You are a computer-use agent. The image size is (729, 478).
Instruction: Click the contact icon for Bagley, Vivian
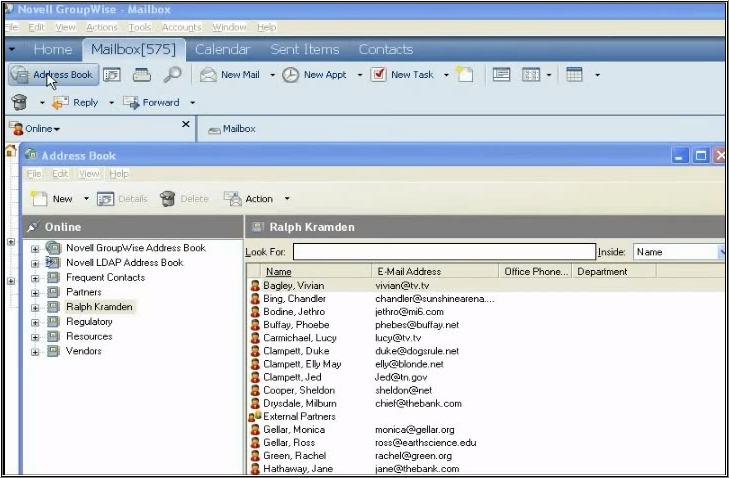point(255,285)
